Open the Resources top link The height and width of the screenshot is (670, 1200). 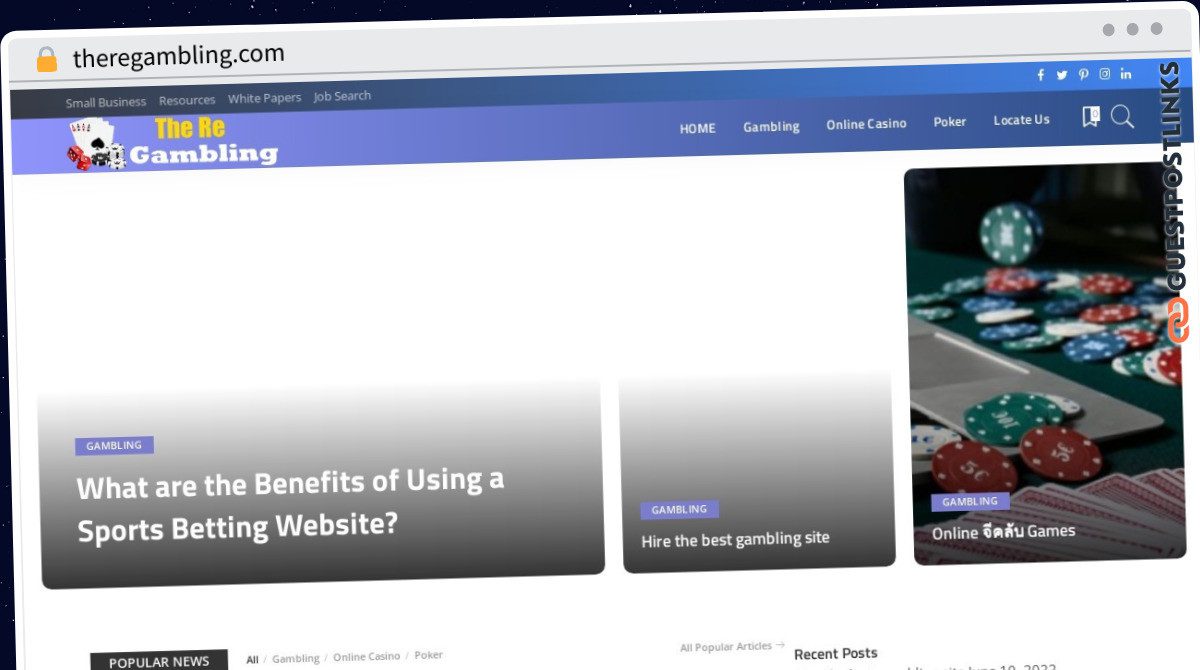[187, 100]
